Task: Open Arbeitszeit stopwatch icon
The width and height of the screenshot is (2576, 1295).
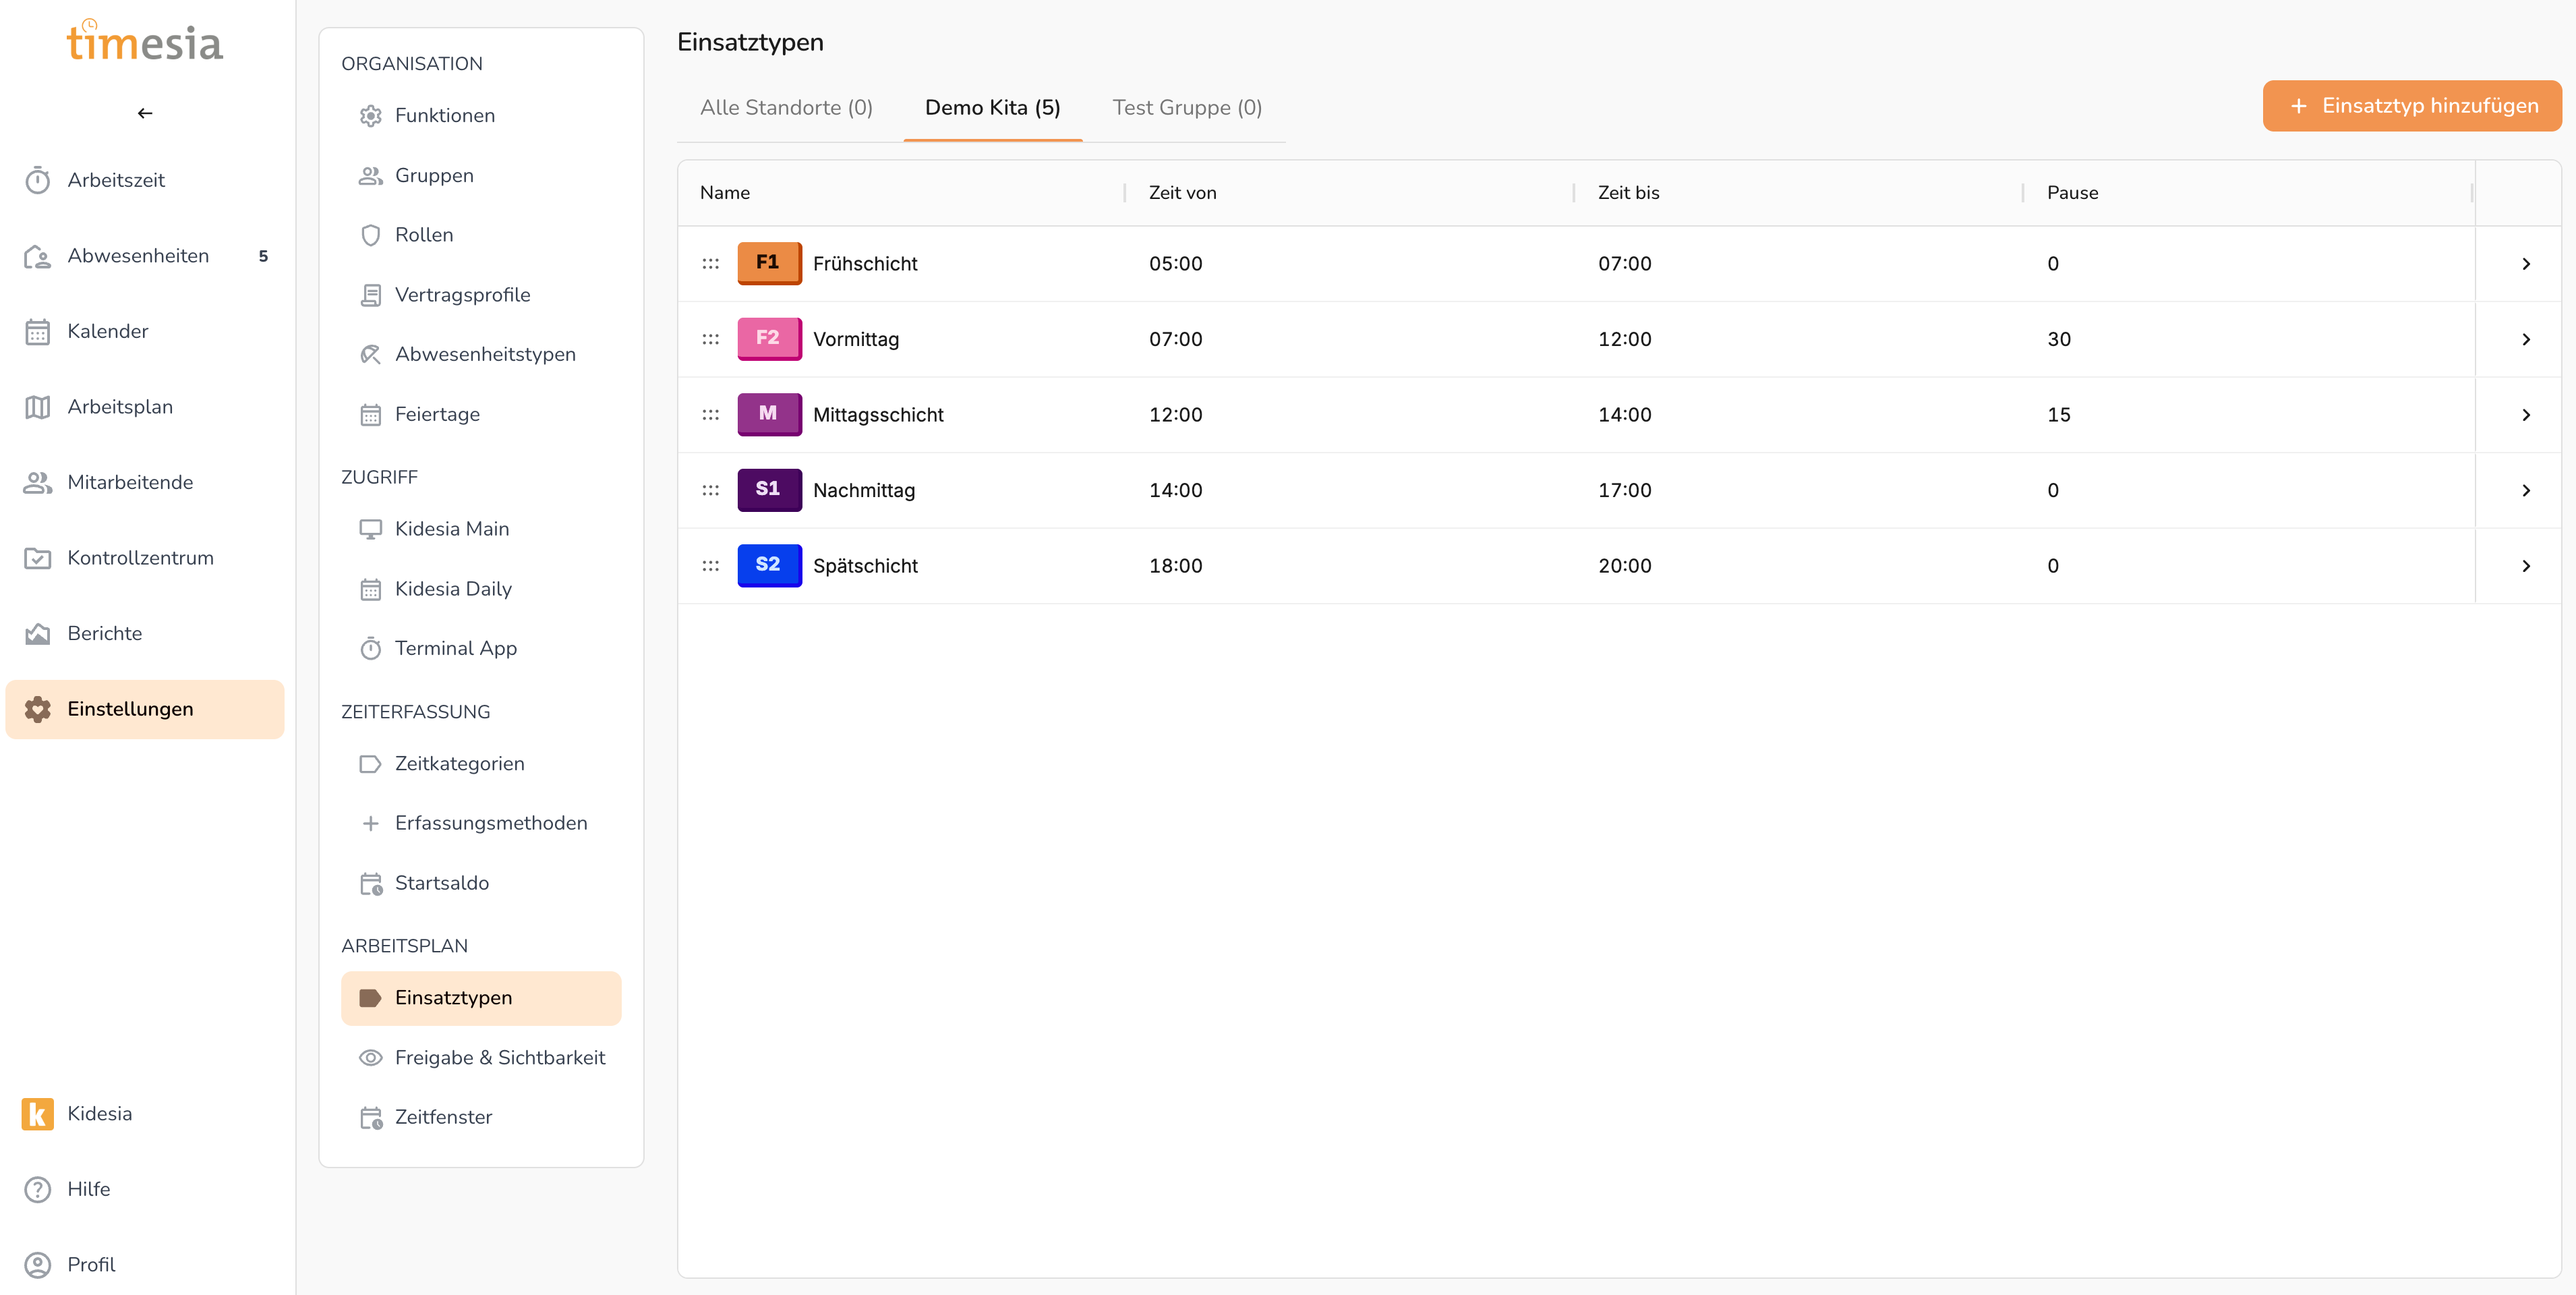Action: click(37, 180)
